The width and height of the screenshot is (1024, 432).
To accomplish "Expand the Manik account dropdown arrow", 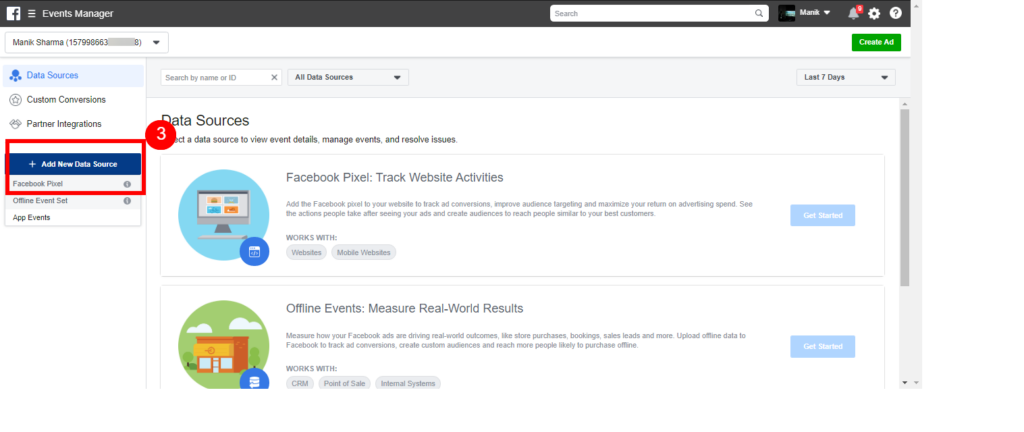I will click(x=827, y=13).
